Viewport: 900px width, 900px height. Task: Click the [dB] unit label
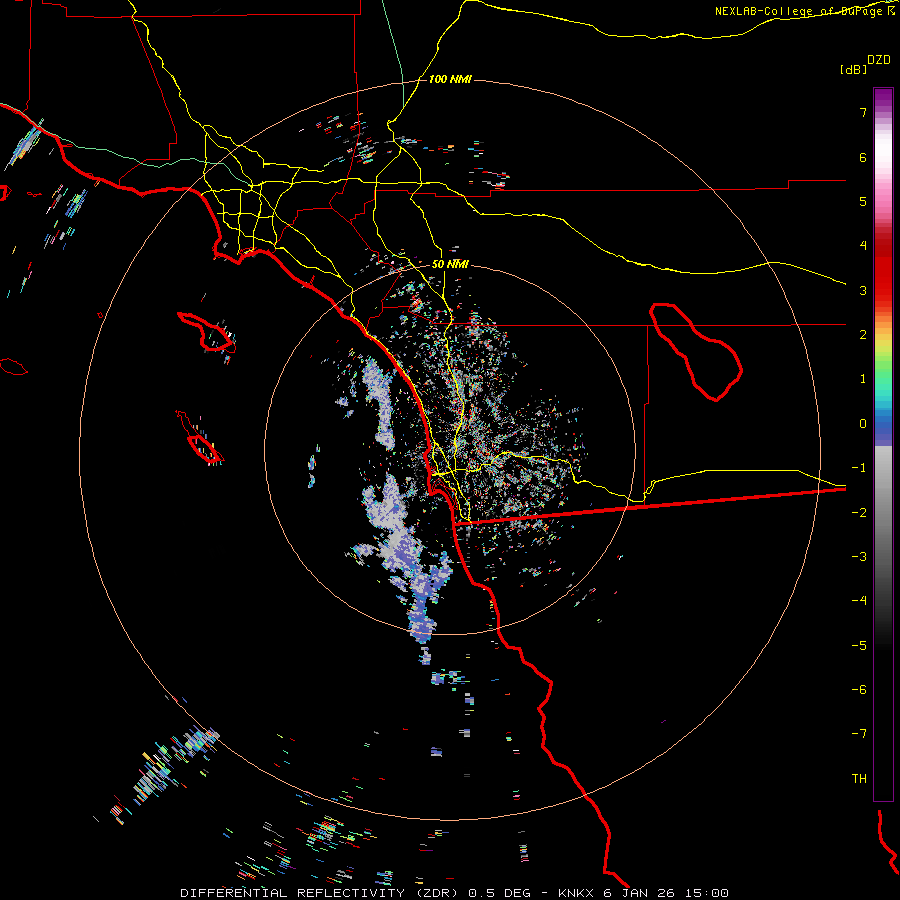pos(853,69)
